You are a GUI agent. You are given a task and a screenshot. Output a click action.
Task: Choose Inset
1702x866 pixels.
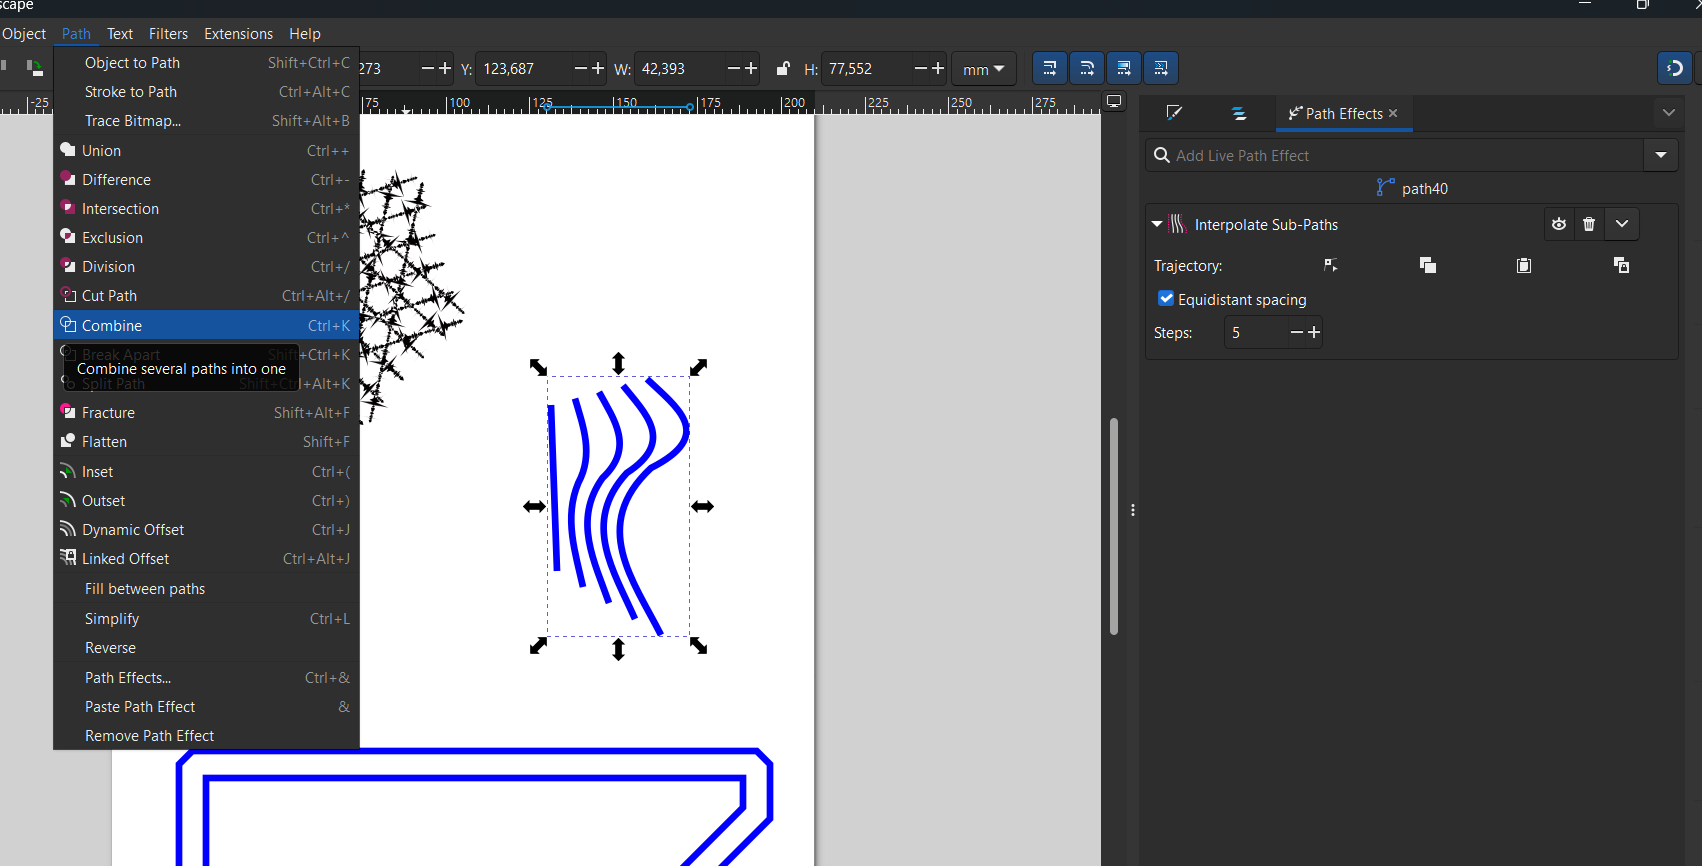click(x=206, y=472)
